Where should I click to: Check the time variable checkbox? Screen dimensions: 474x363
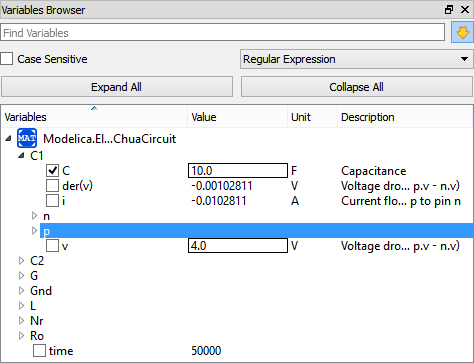tap(39, 351)
